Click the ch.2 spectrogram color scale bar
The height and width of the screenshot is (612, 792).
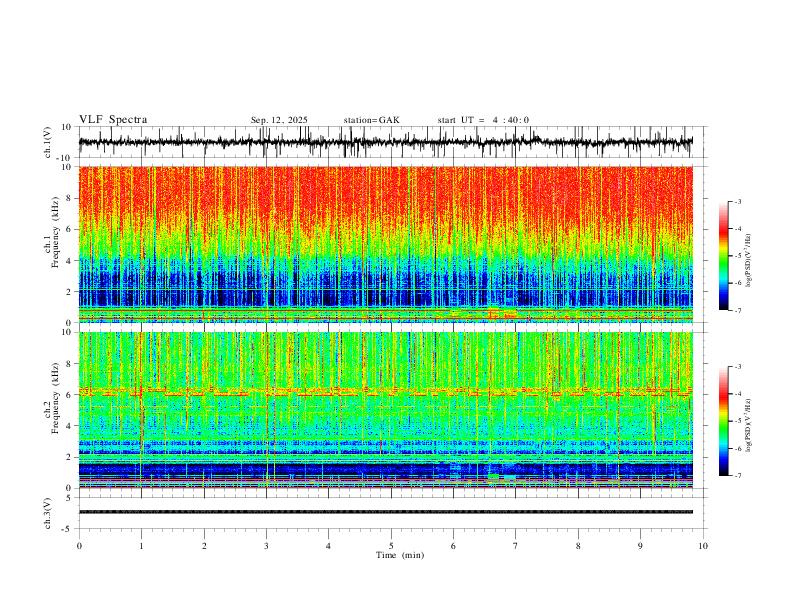click(x=723, y=421)
